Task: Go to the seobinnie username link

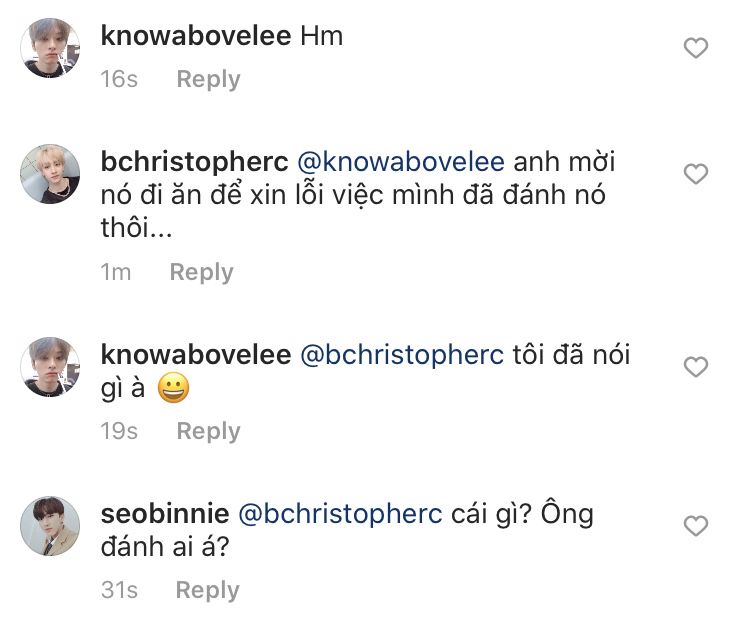Action: point(166,514)
